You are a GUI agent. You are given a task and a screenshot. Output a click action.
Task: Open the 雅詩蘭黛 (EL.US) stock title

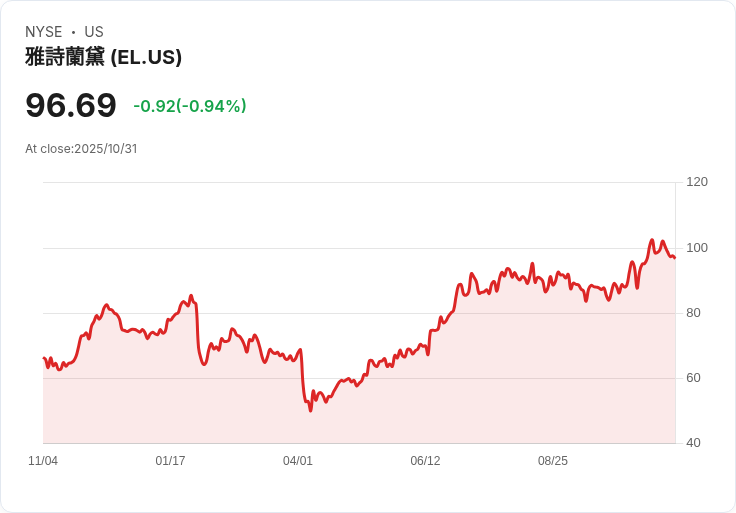tap(103, 57)
